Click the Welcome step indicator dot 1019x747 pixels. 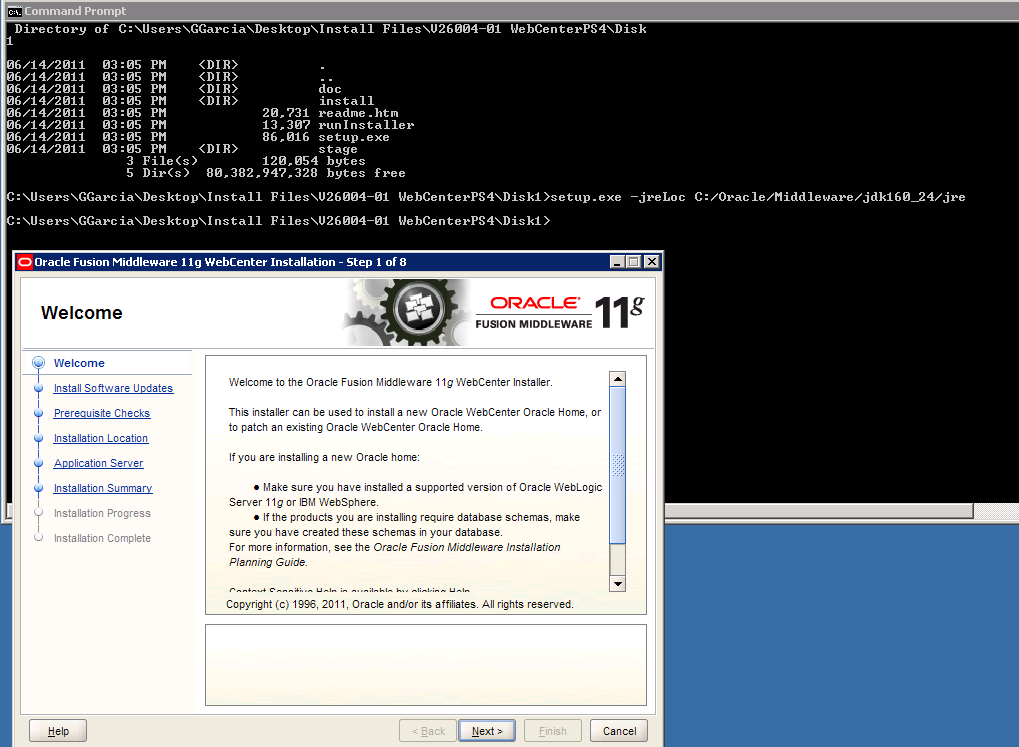click(x=38, y=363)
